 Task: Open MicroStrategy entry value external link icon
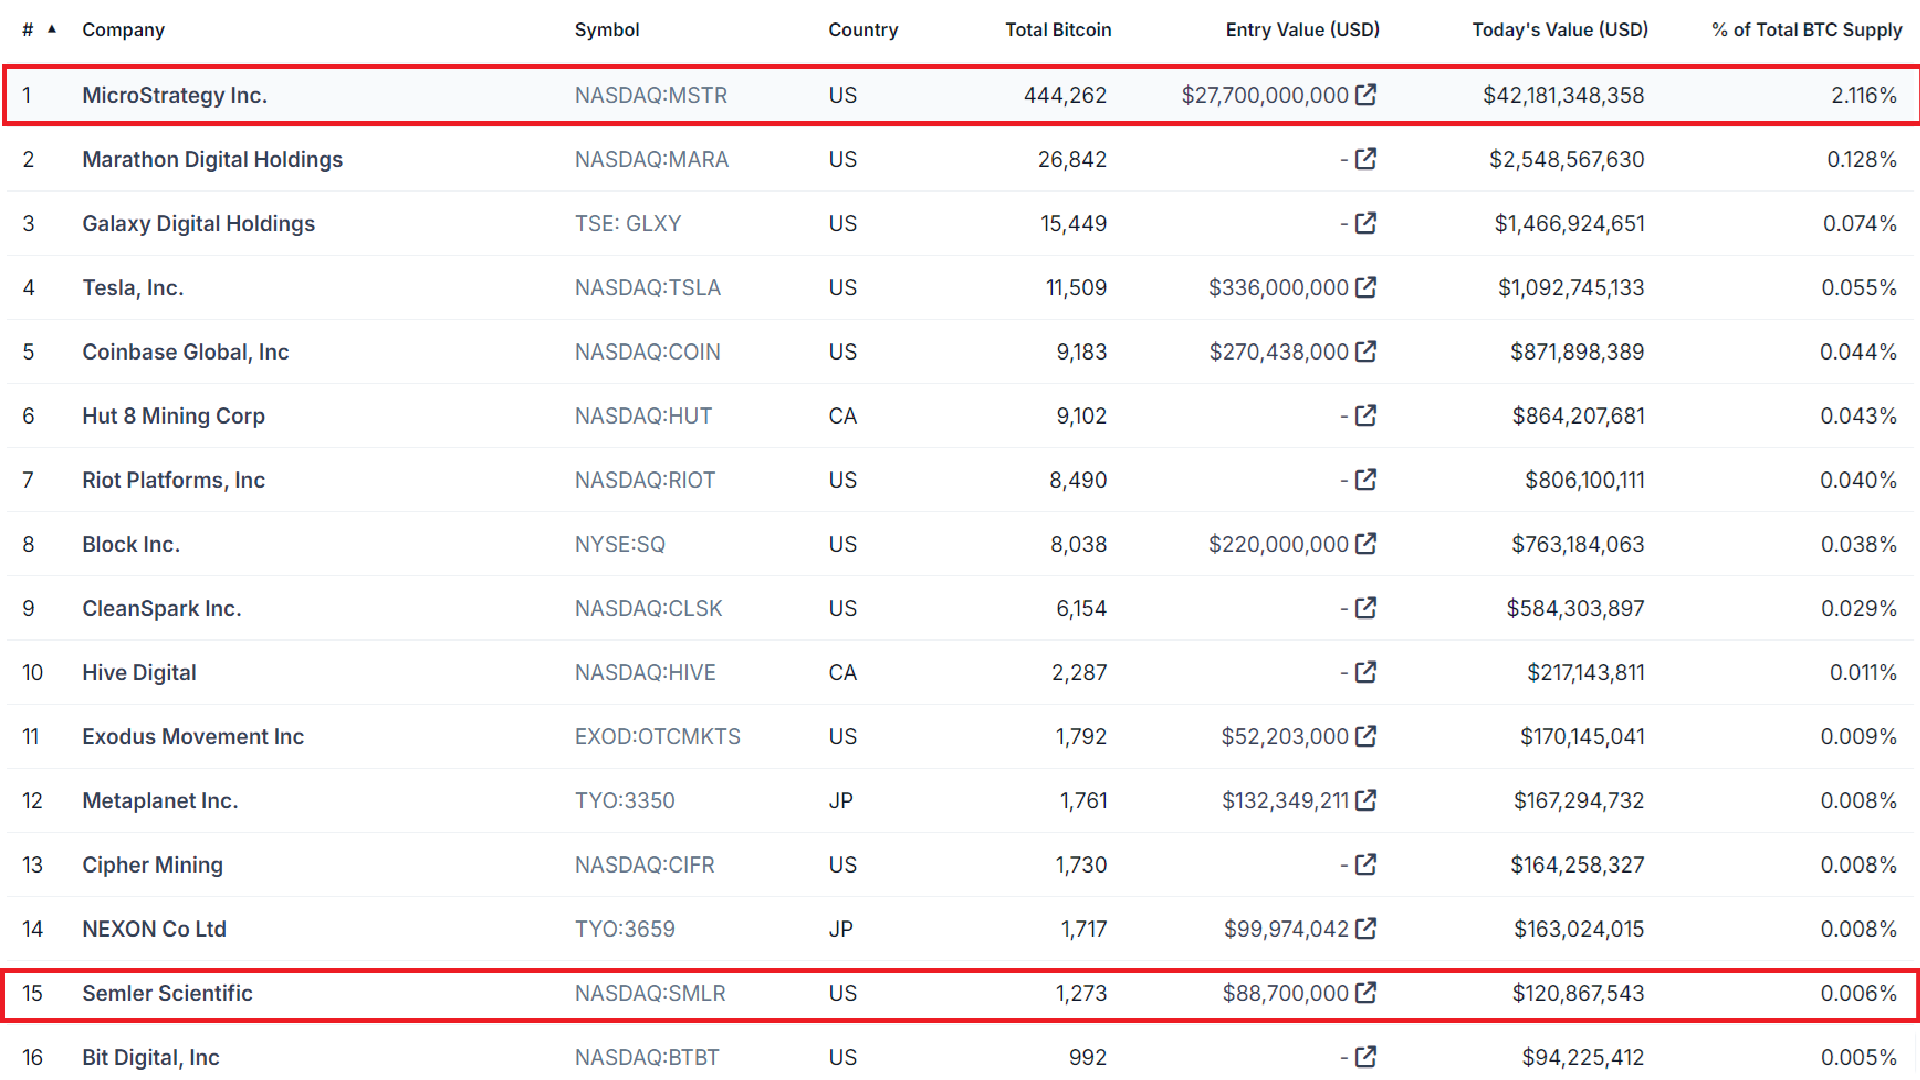coord(1365,95)
